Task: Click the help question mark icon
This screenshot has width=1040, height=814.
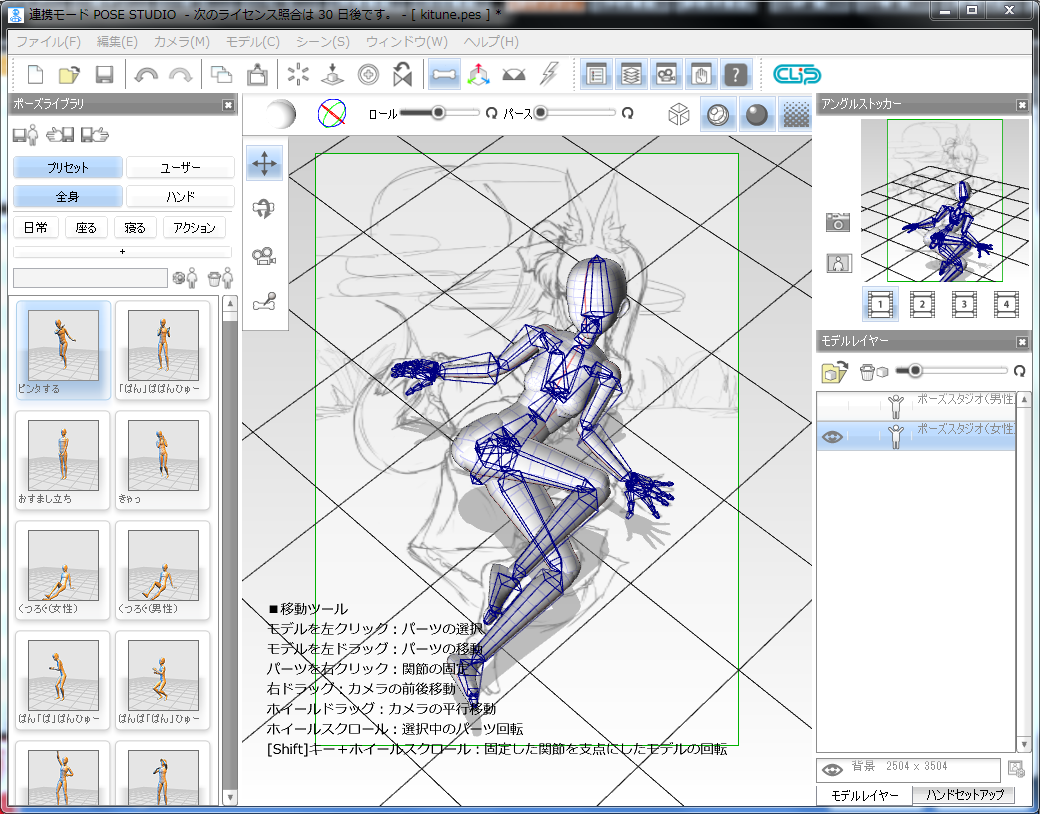Action: pyautogui.click(x=735, y=74)
